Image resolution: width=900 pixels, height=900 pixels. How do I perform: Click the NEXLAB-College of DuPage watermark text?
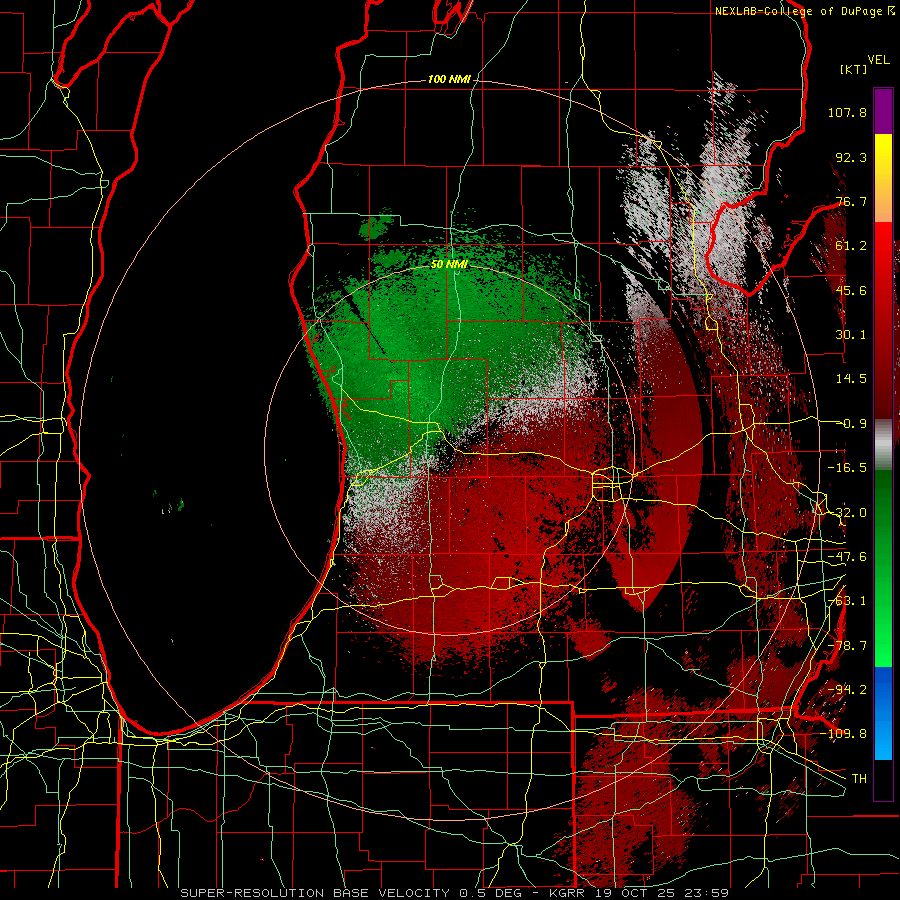click(x=804, y=11)
